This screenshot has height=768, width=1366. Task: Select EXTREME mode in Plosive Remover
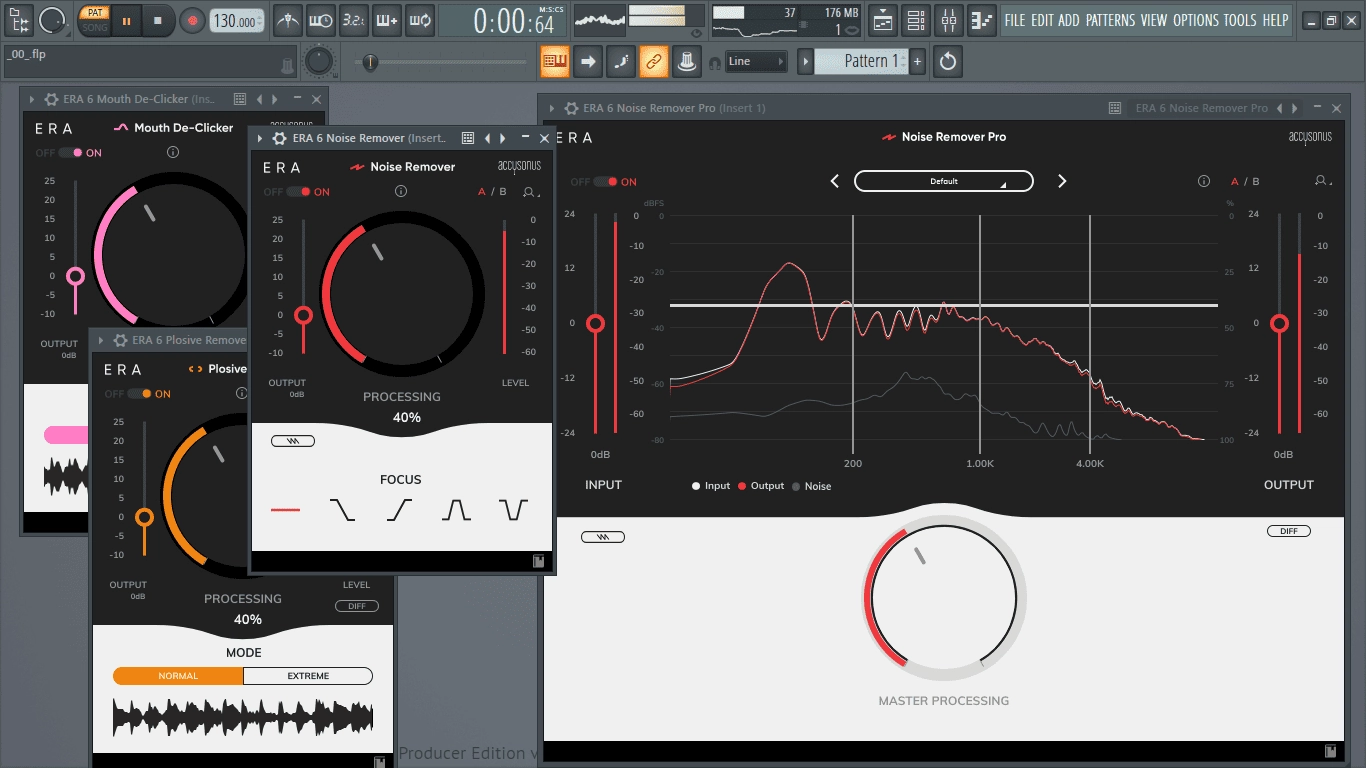click(x=308, y=676)
